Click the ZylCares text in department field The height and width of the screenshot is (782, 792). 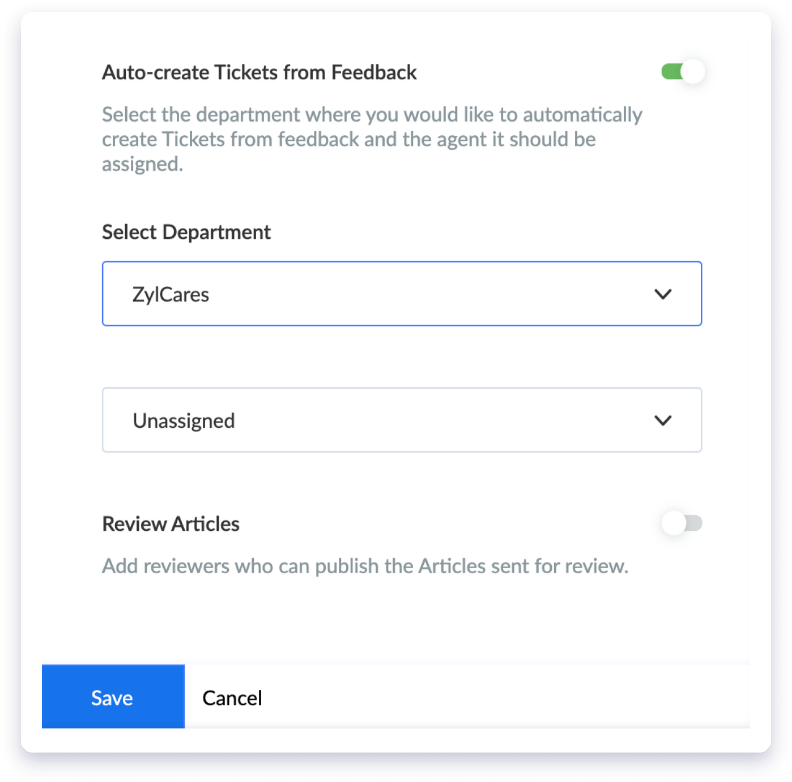click(170, 295)
